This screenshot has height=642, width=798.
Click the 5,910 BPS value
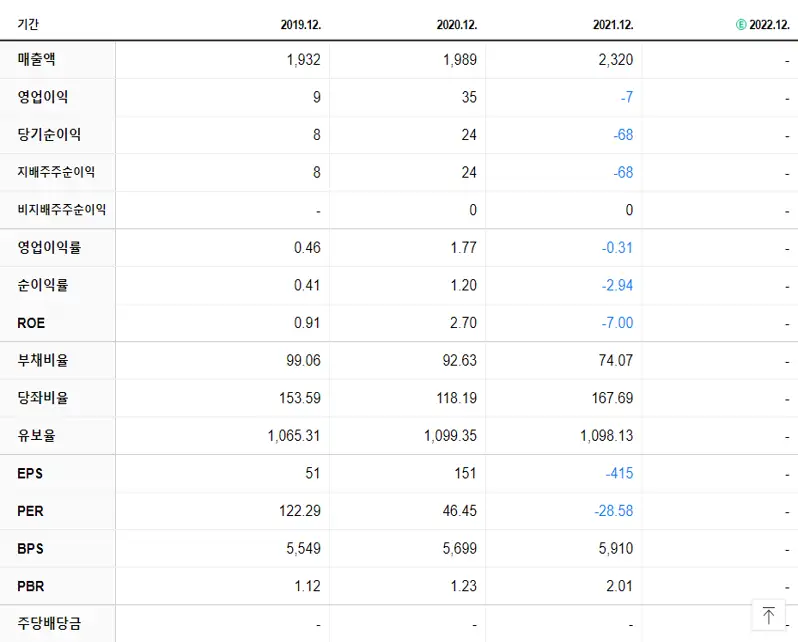point(616,549)
